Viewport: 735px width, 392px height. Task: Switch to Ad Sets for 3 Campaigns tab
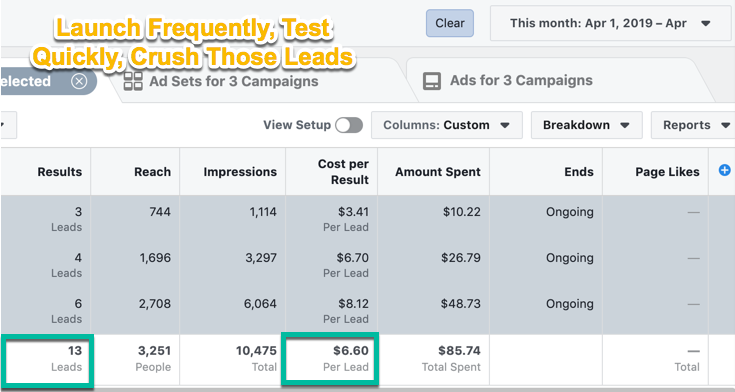point(233,81)
